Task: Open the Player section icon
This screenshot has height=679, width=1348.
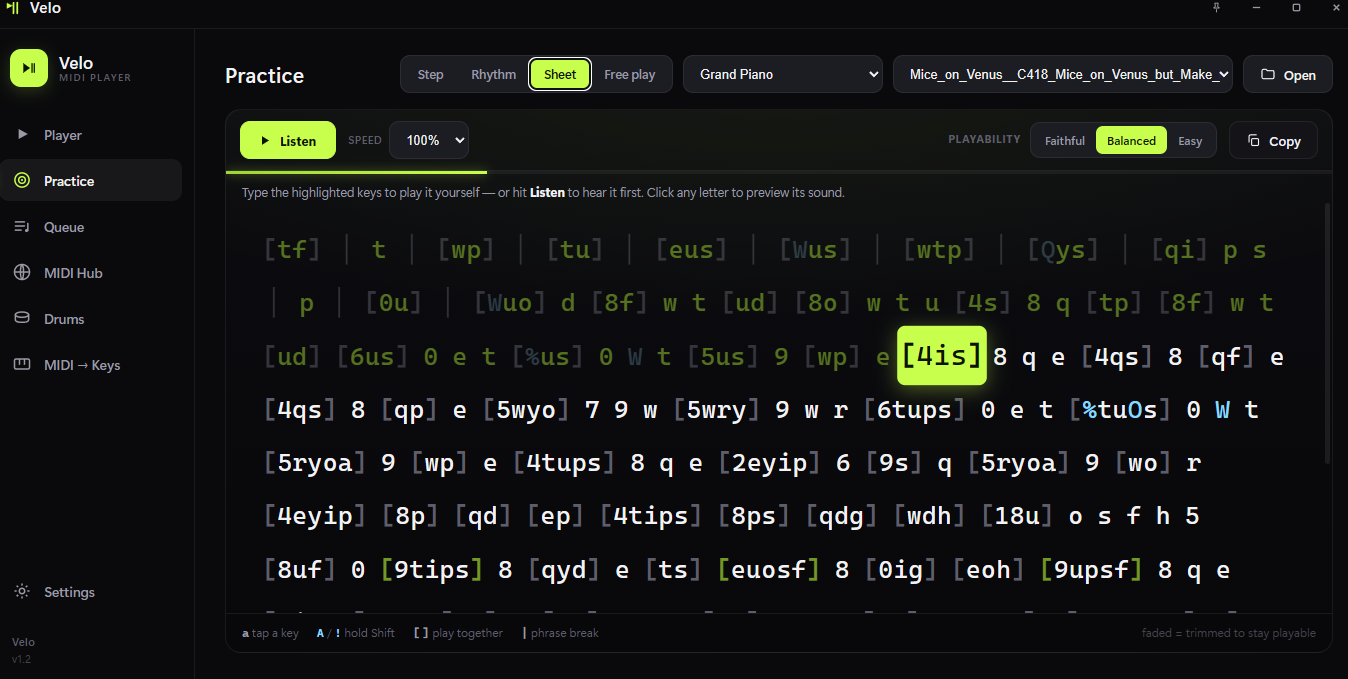Action: pos(22,135)
